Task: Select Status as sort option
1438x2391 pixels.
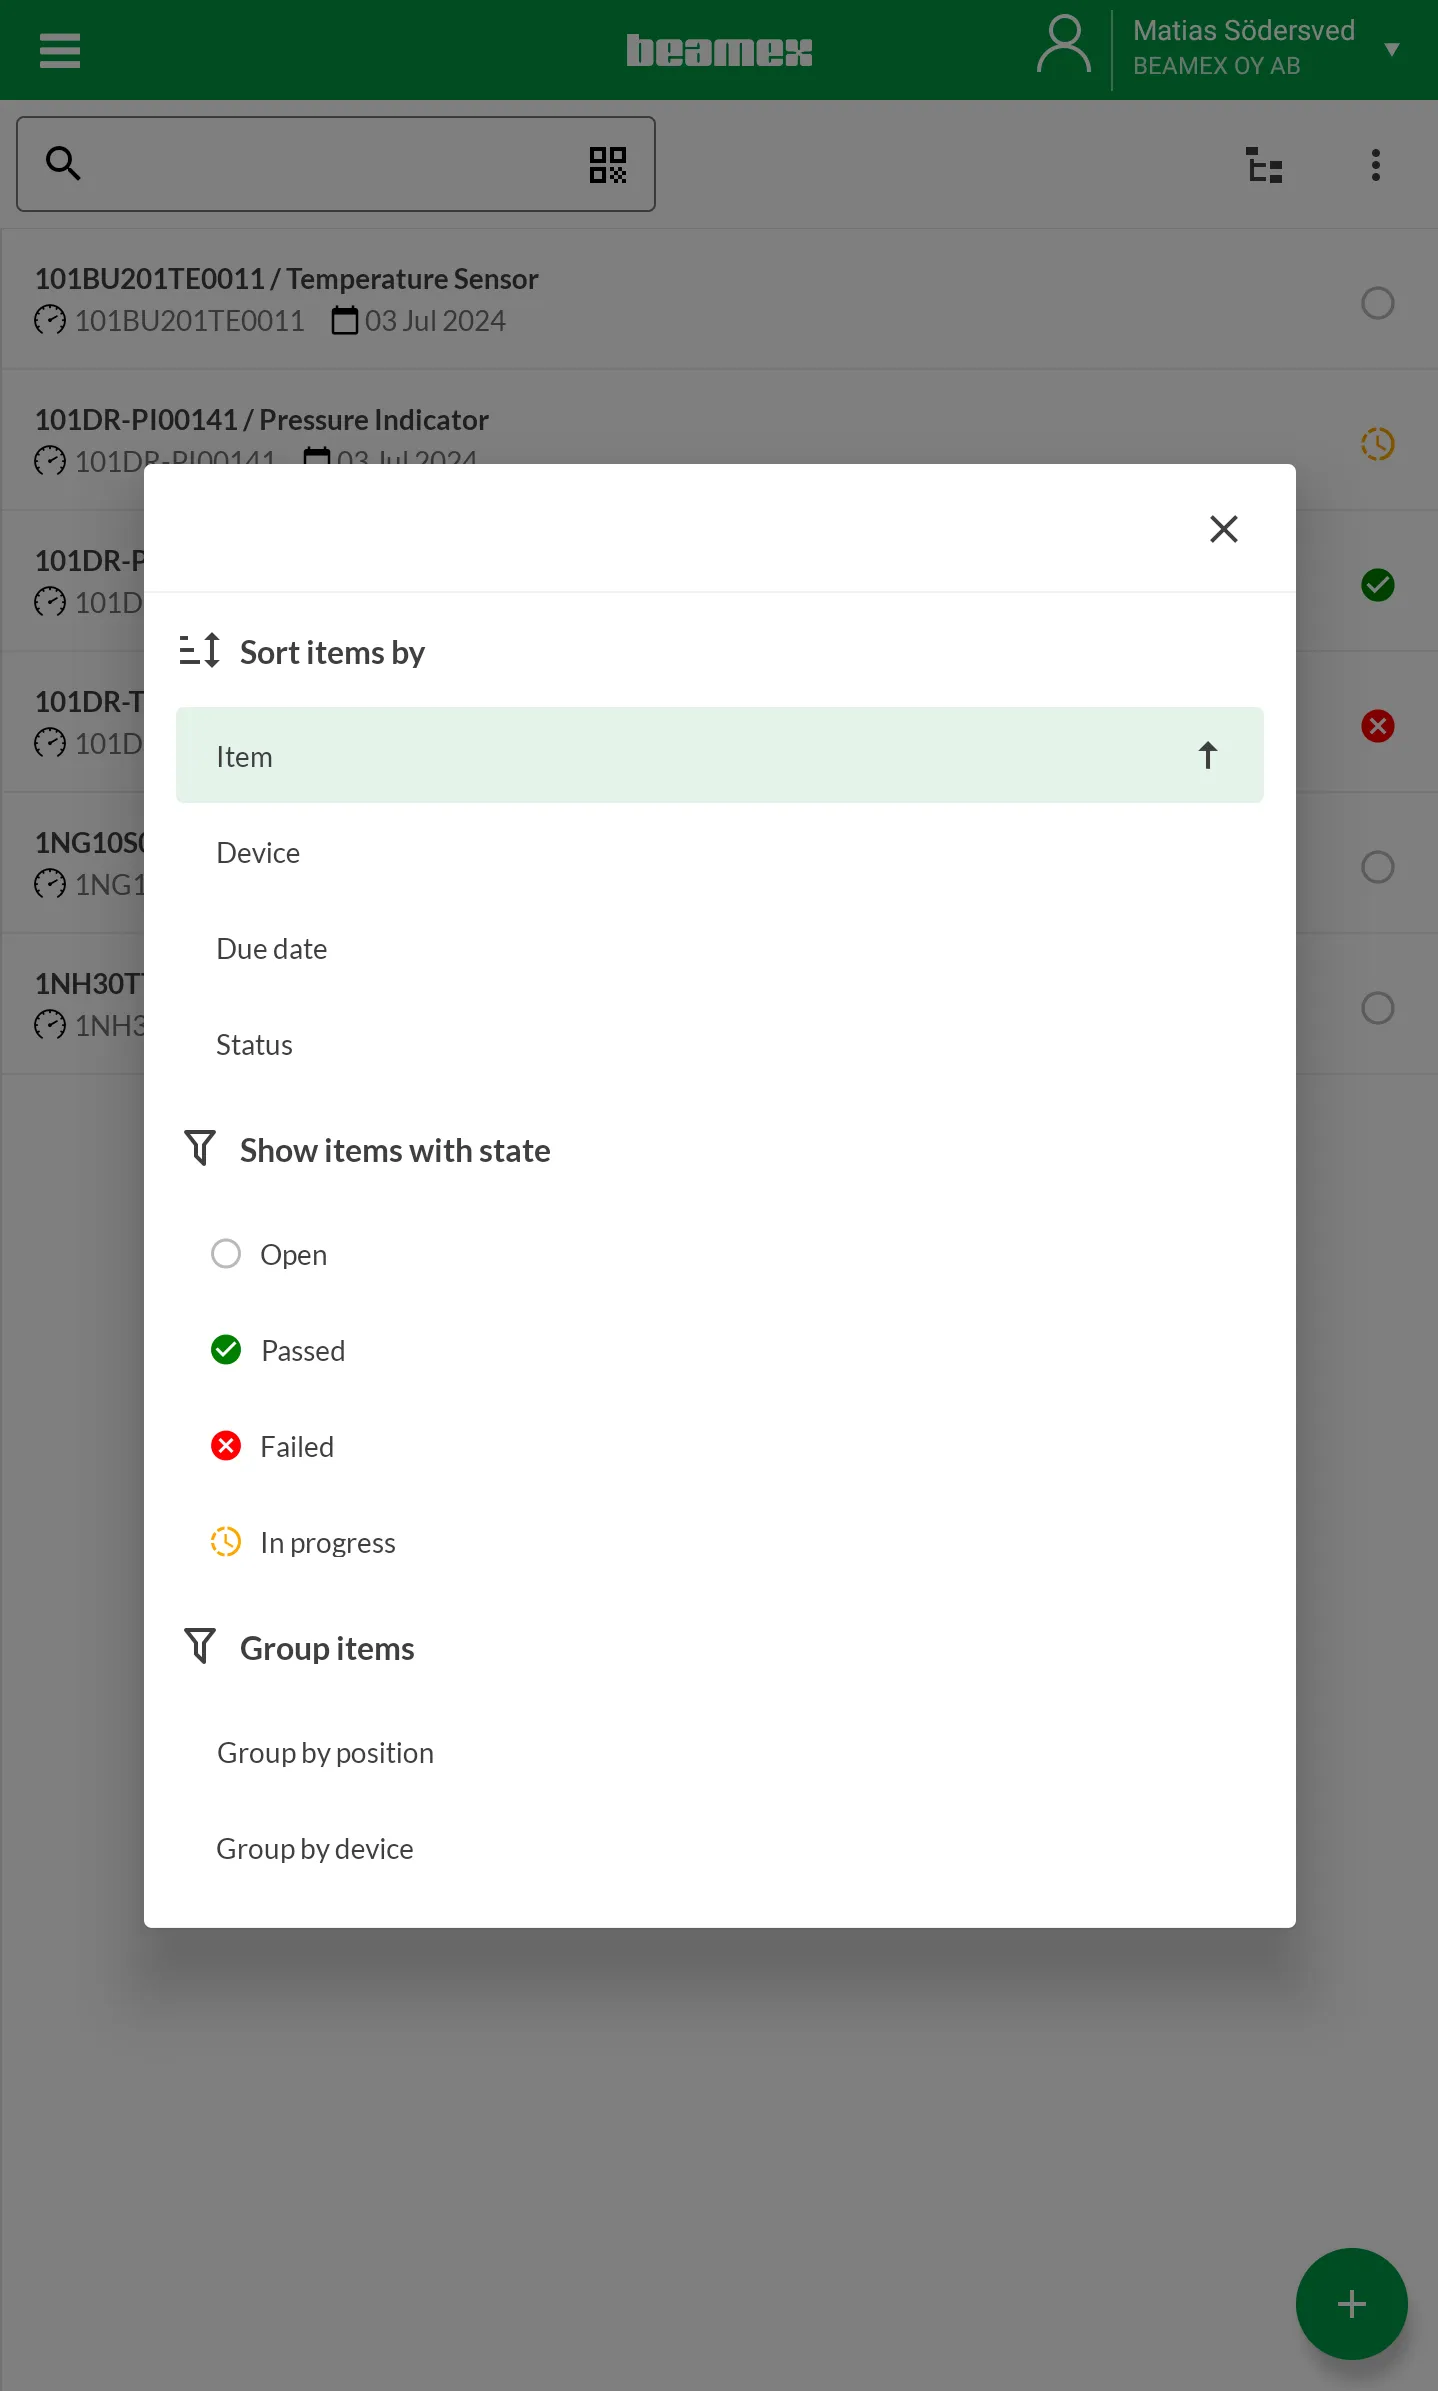Action: [x=254, y=1044]
